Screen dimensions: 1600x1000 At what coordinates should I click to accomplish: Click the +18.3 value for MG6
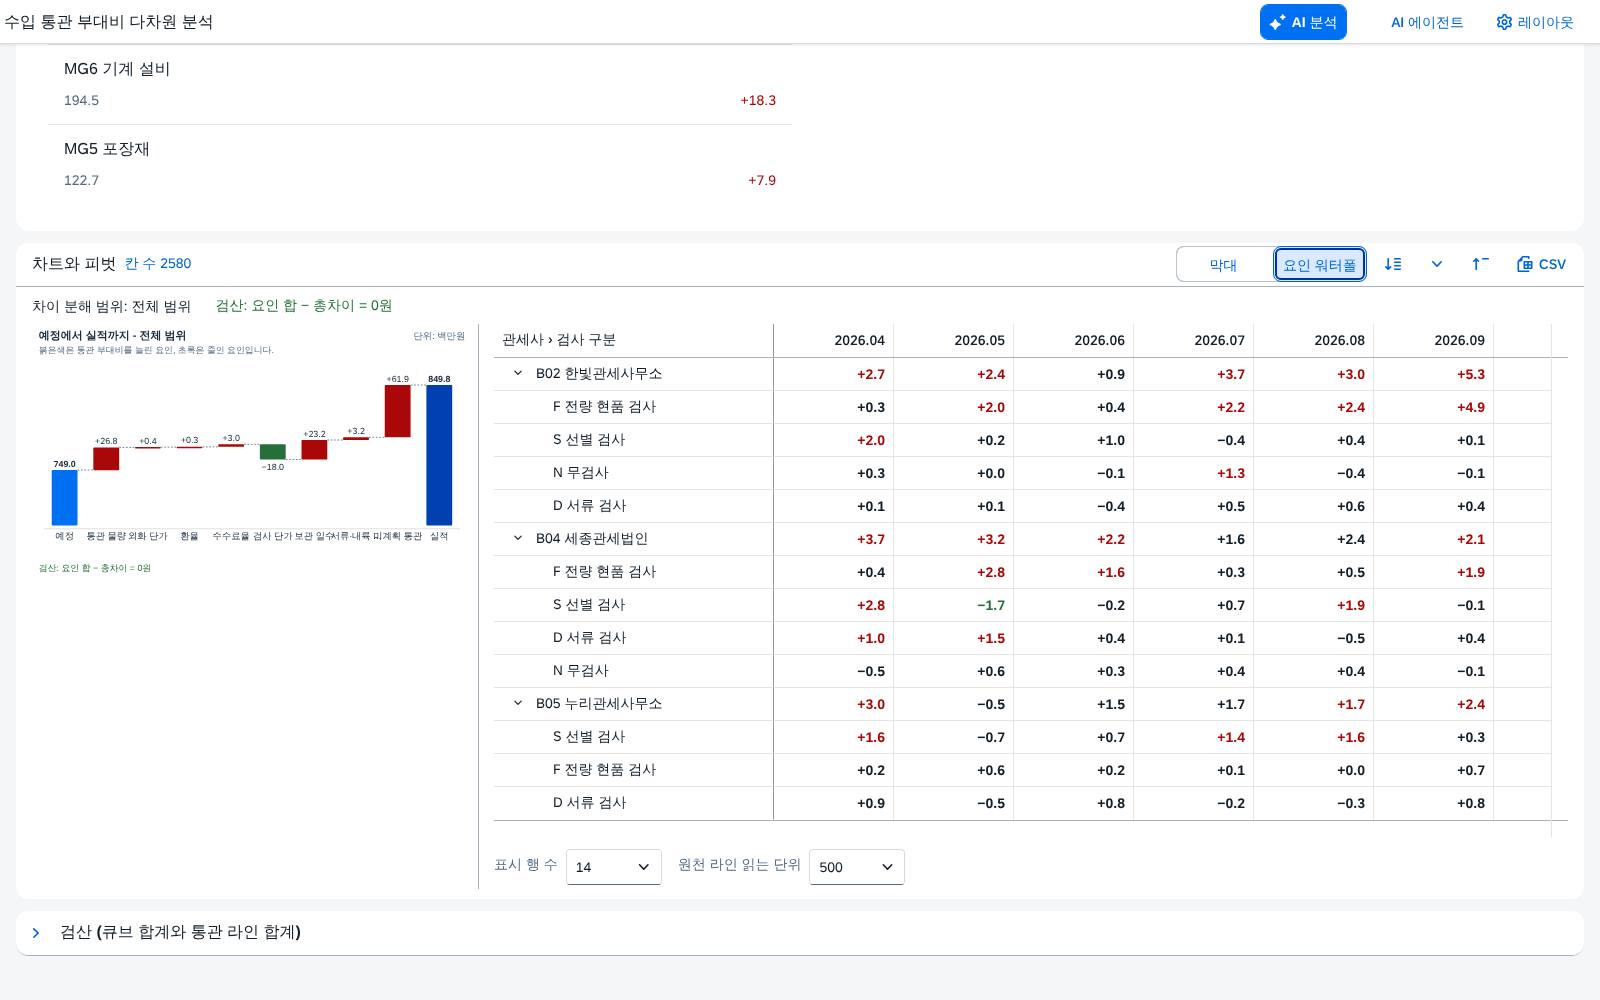click(758, 100)
